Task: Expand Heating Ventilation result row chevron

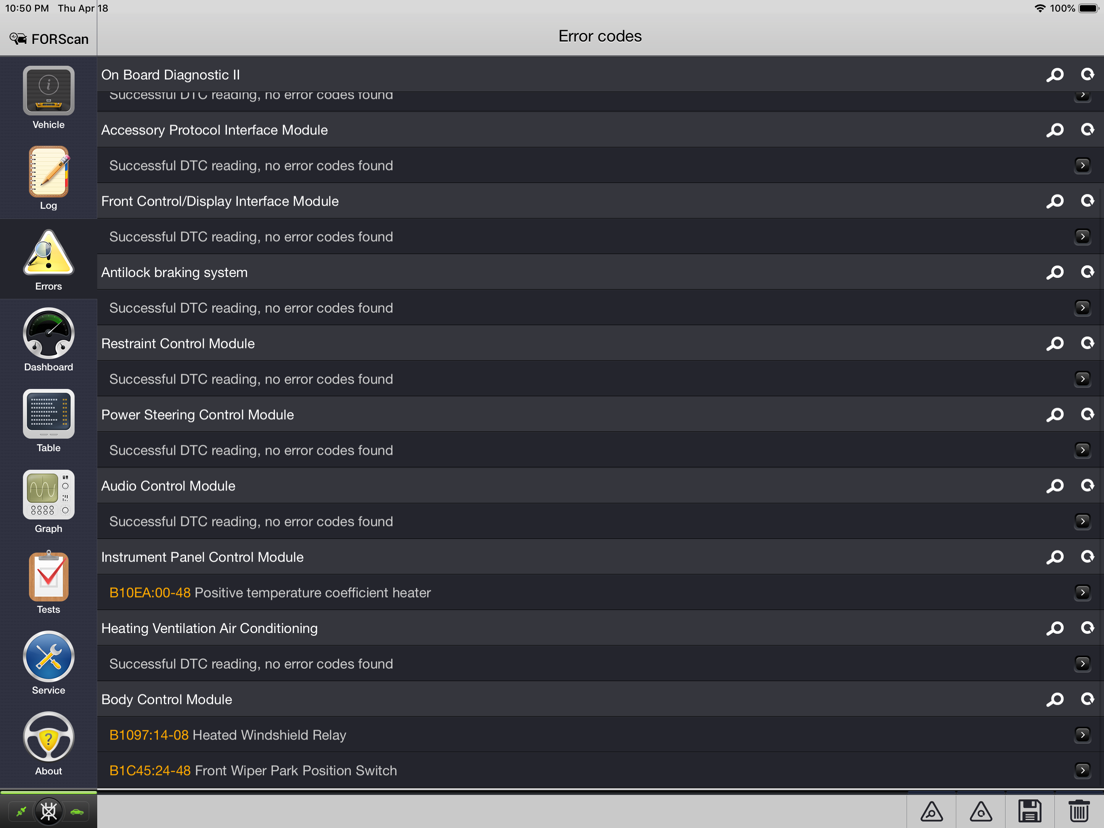Action: pos(1082,663)
